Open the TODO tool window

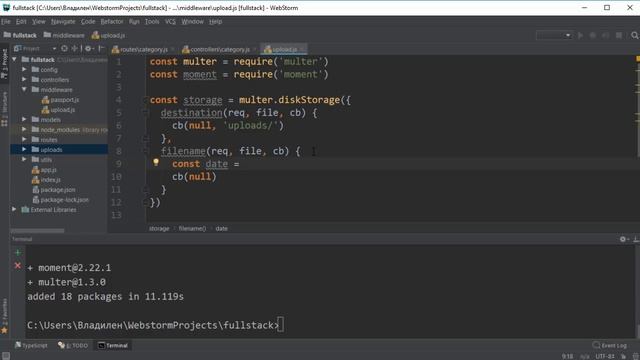(x=73, y=345)
